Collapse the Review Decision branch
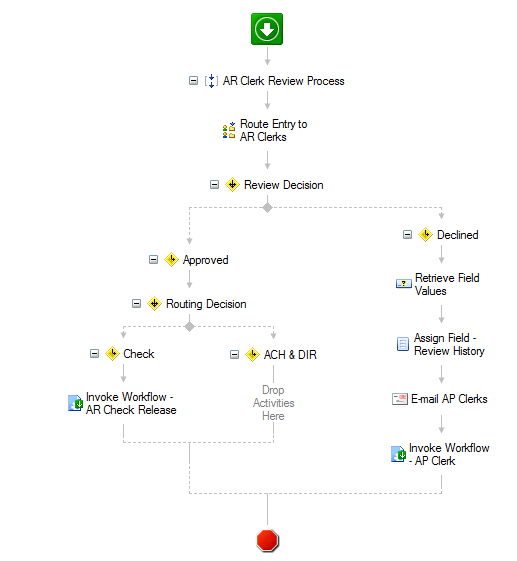 coord(214,185)
